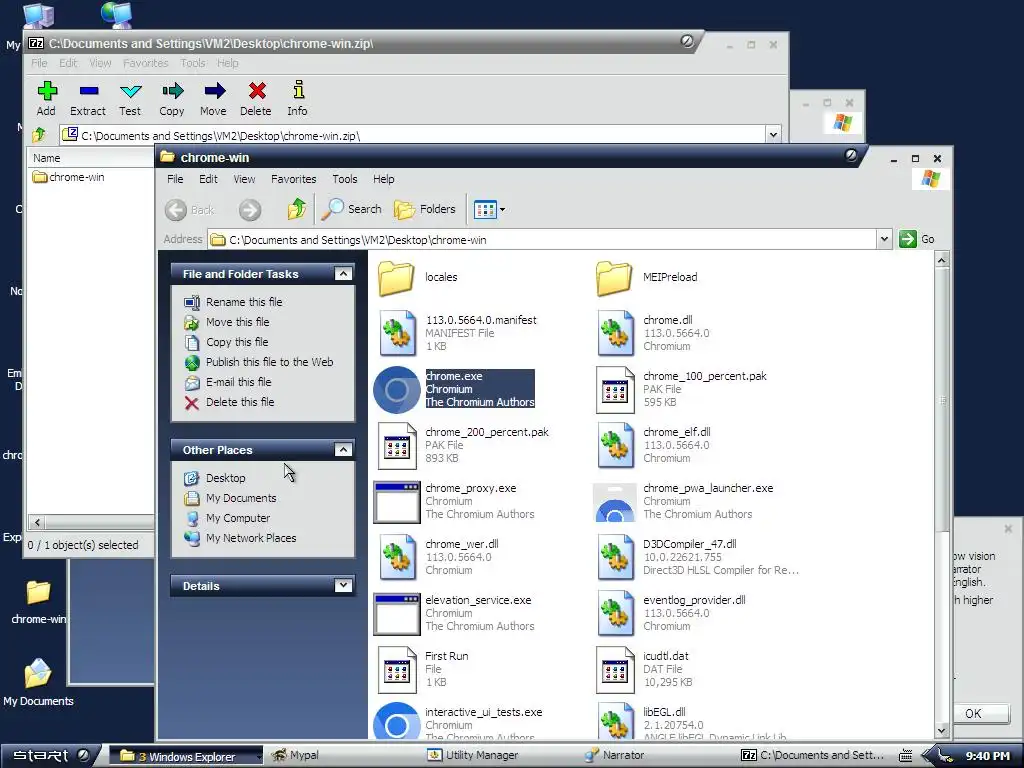The image size is (1024, 768).
Task: Select chrome_pwa_launcher.exe file
Action: coord(683,502)
